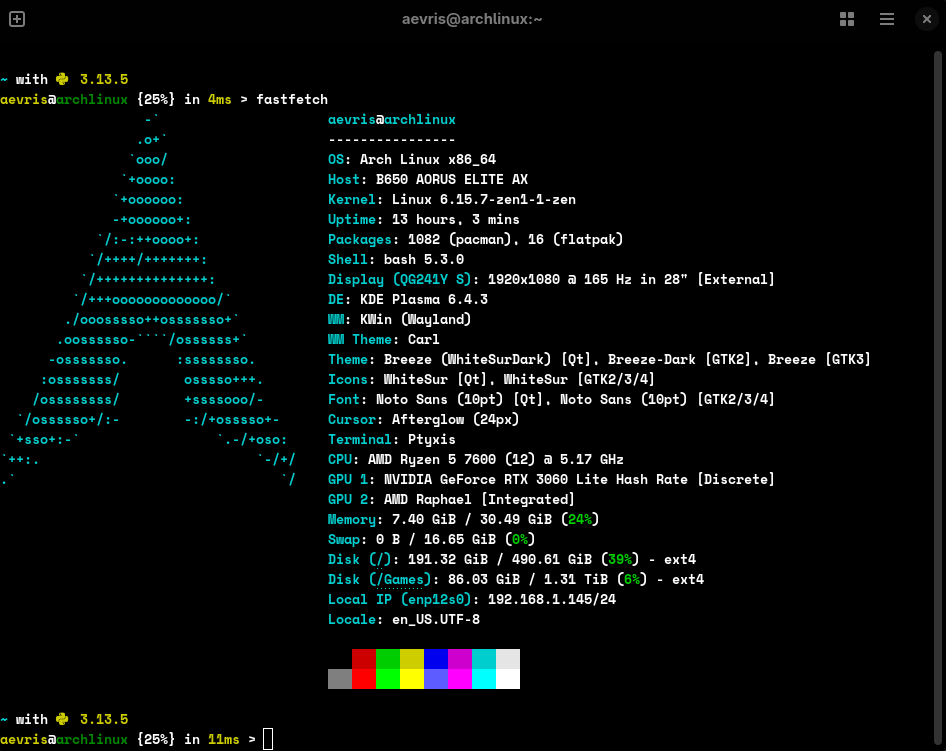Click the Python icon in the top prompt
Image resolution: width=946 pixels, height=751 pixels.
tap(62, 79)
